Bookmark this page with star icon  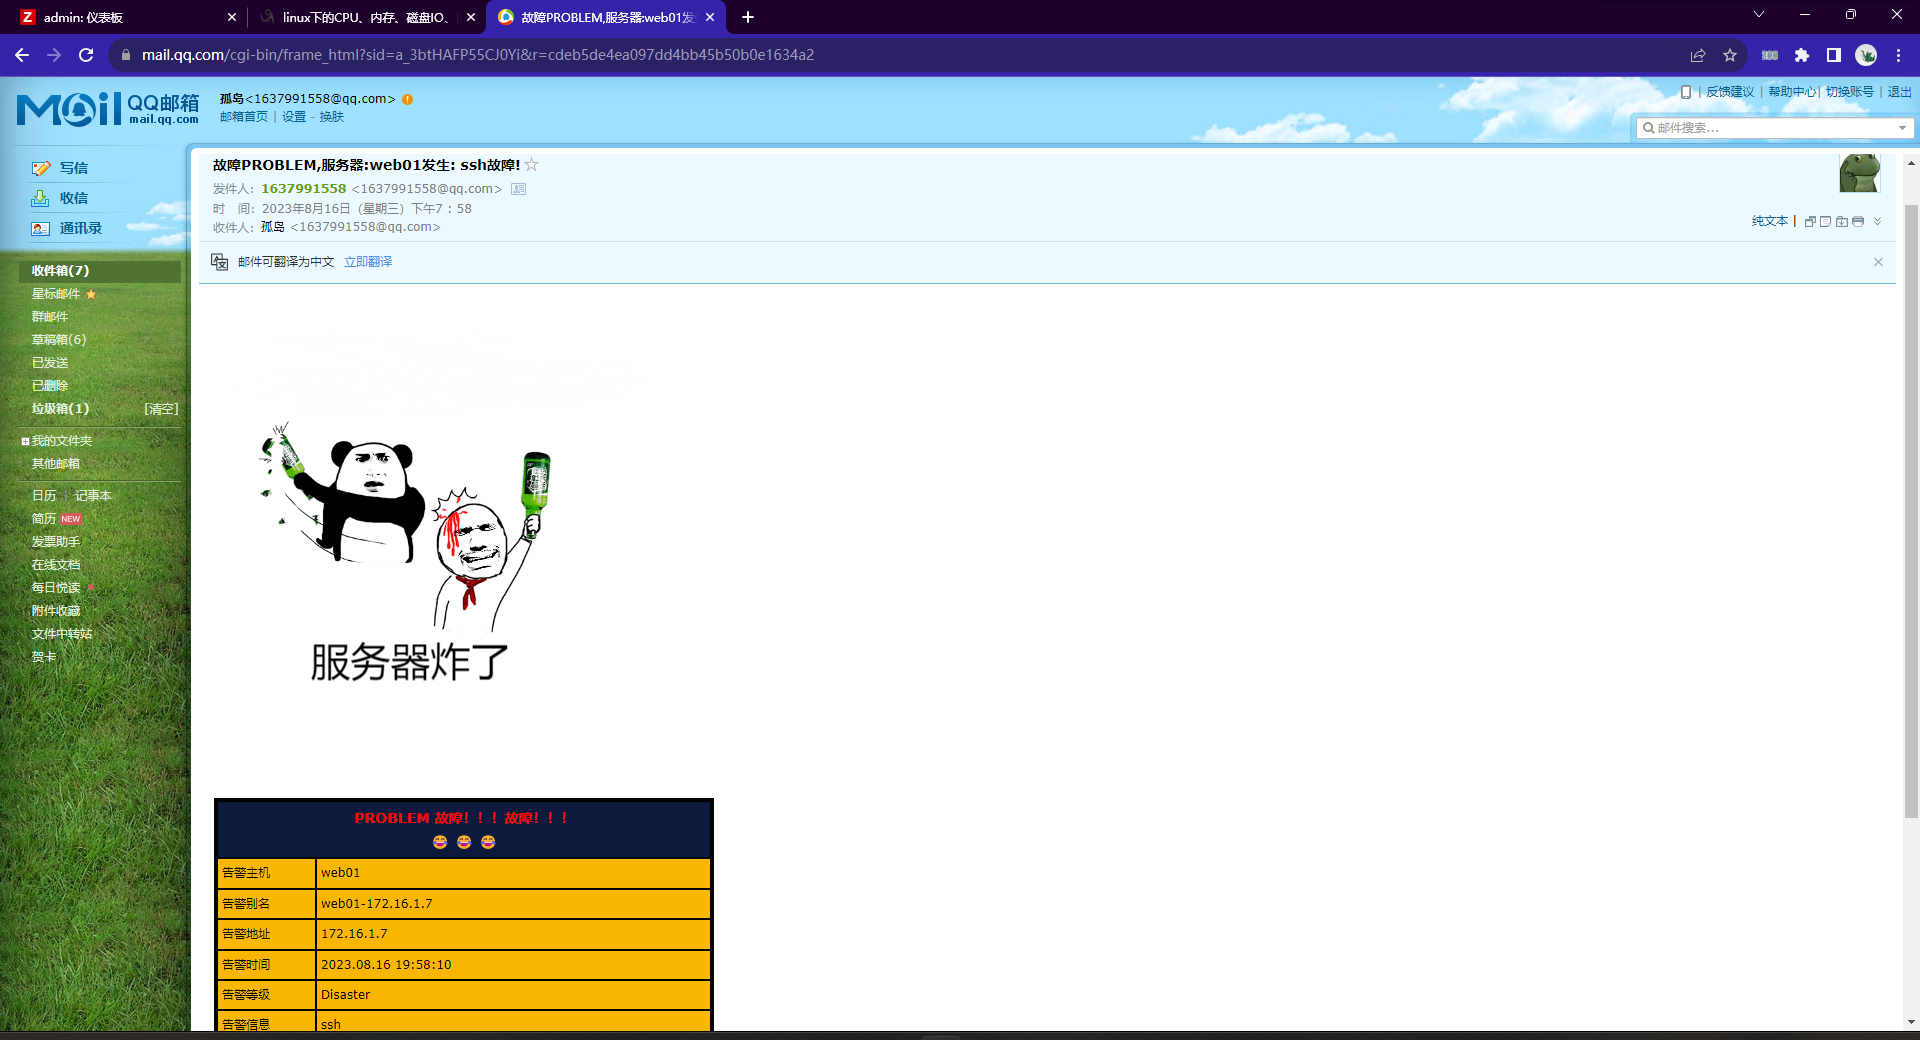(1730, 55)
